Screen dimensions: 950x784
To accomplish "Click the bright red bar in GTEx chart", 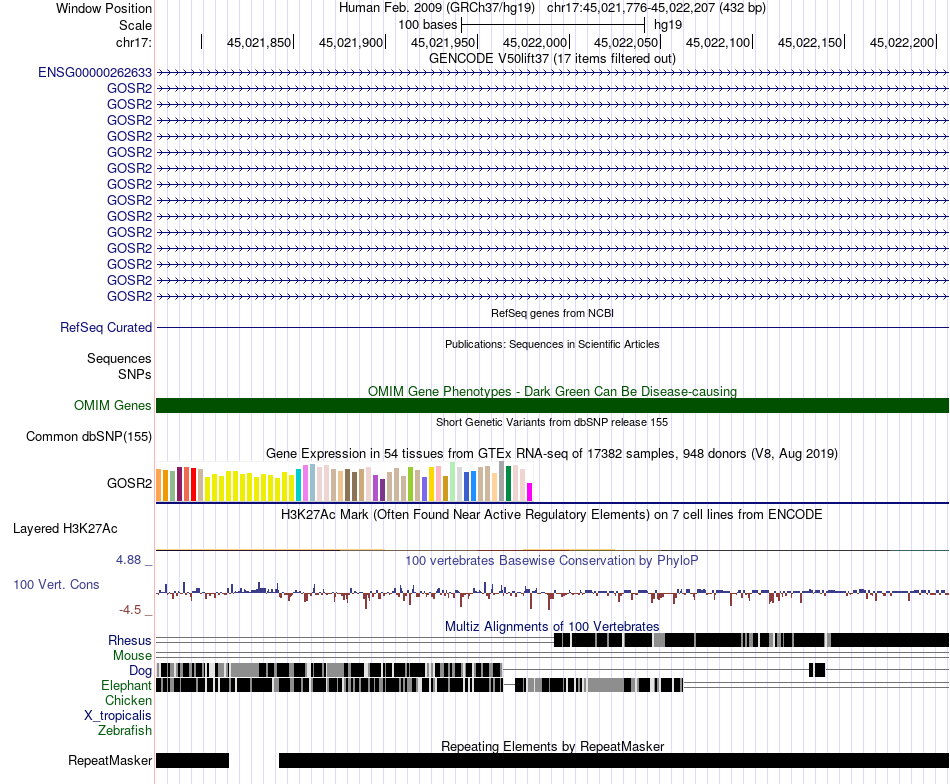I will (x=193, y=485).
